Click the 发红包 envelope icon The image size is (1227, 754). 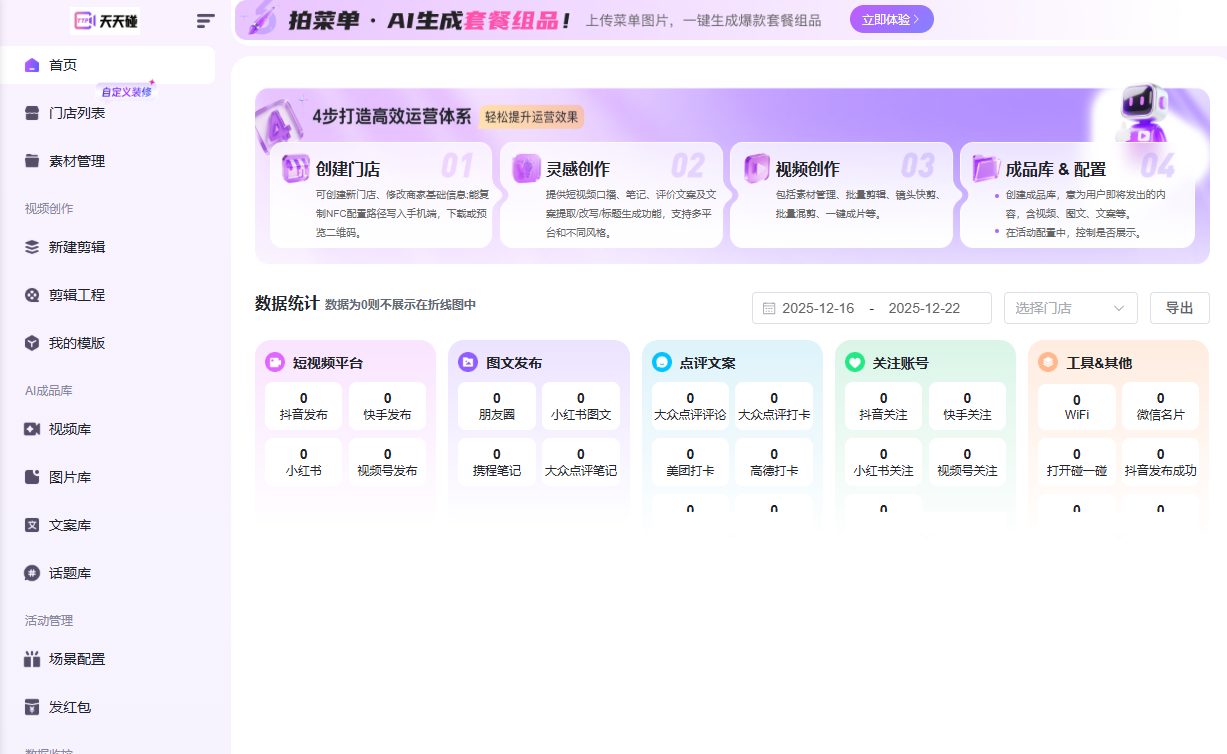coord(32,707)
